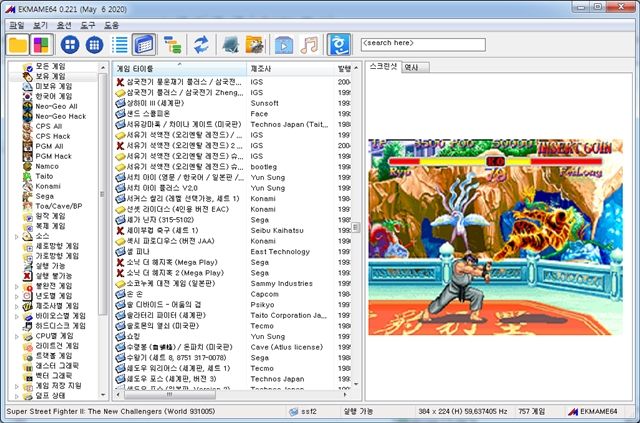
Task: Expand the 바이오스별 게임 tree node
Action: pos(17,316)
